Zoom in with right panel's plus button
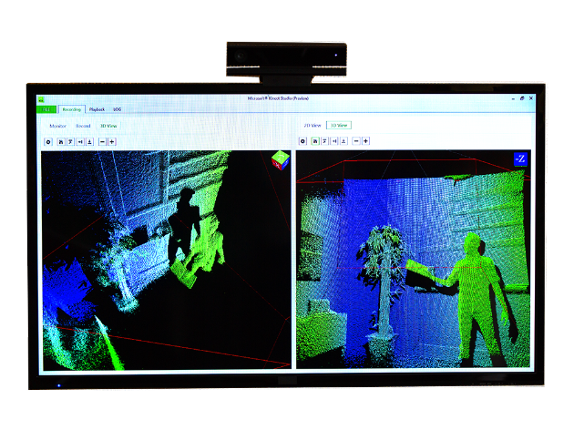The width and height of the screenshot is (574, 430). (366, 141)
